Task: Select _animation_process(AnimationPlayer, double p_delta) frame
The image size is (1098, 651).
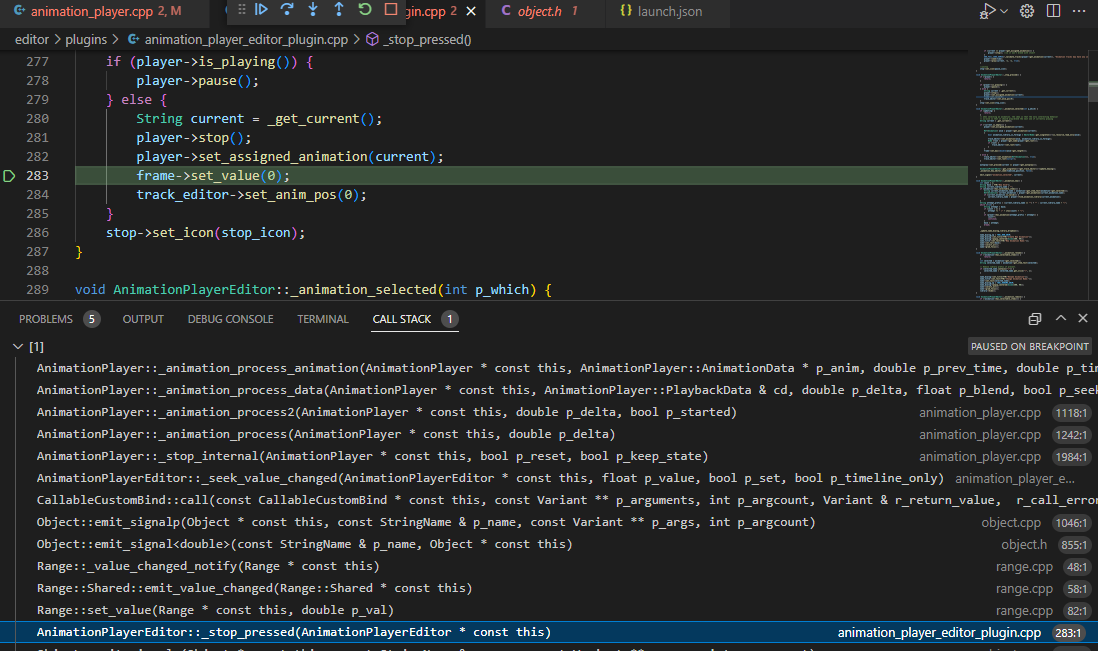Action: (549, 434)
